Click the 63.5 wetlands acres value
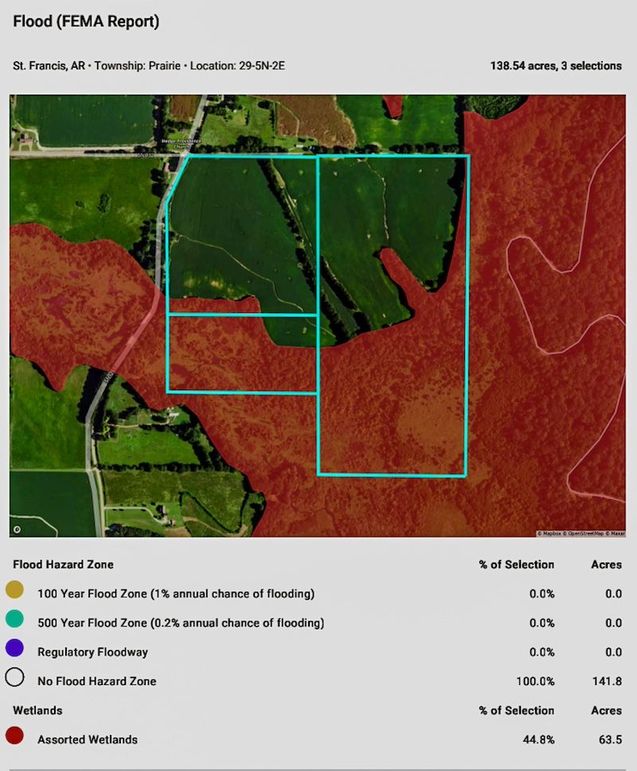637x771 pixels. pos(609,740)
